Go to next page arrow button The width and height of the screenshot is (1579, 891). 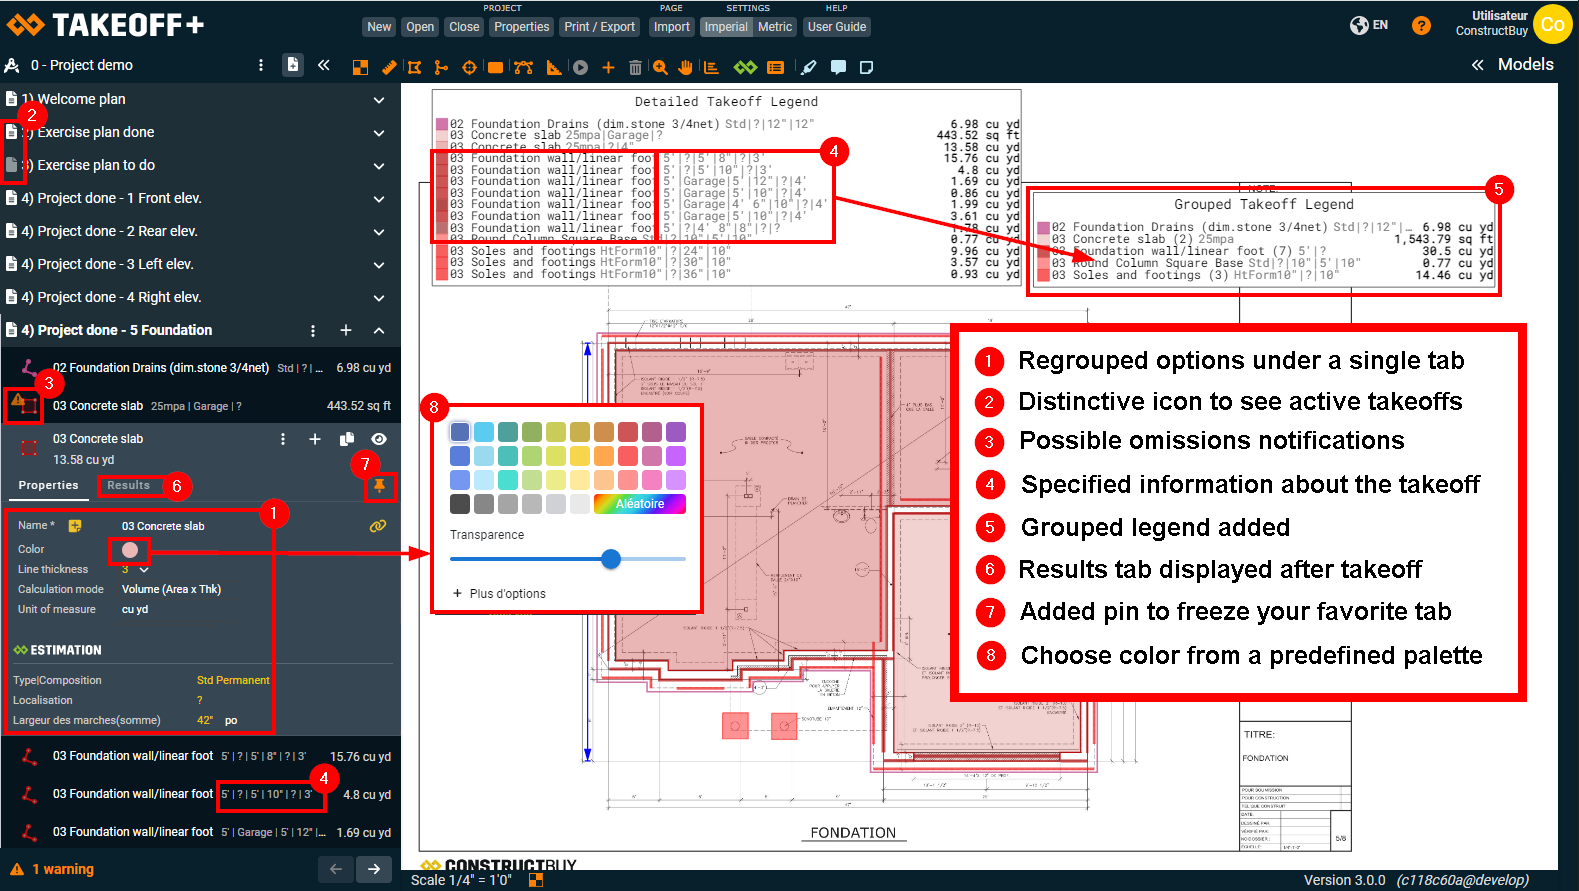[374, 869]
